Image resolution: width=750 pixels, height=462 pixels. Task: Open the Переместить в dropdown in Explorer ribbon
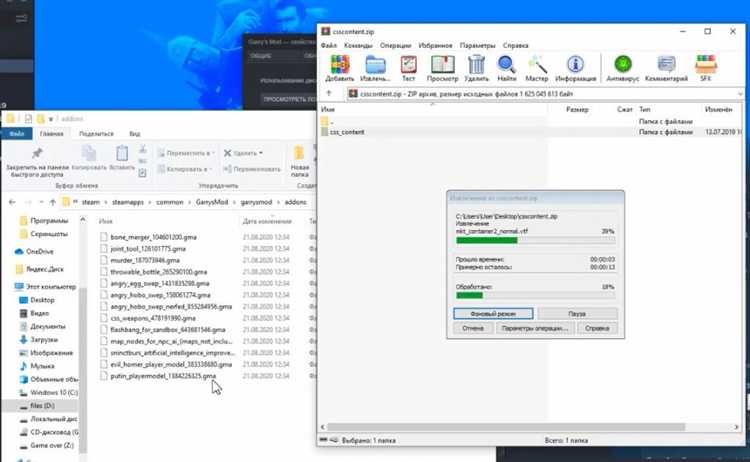point(212,153)
